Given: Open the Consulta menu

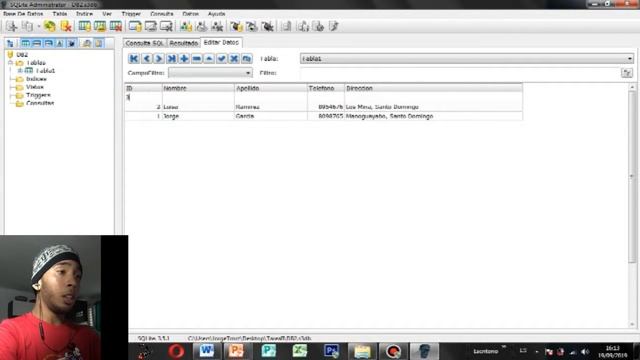Looking at the screenshot, I should [162, 14].
